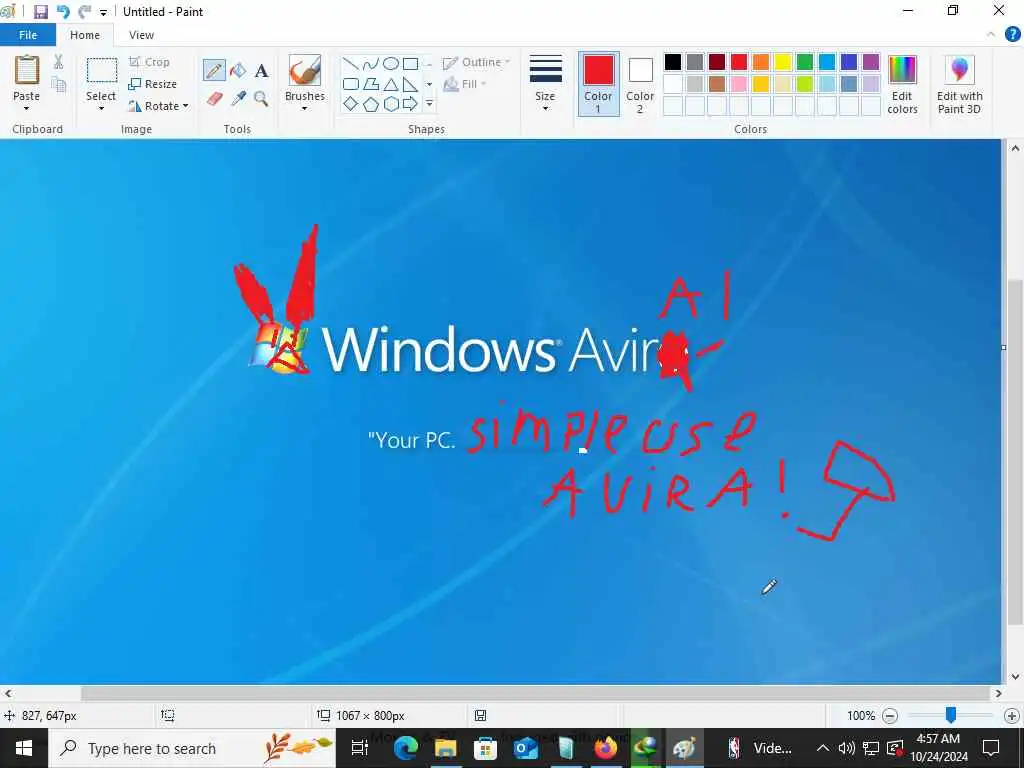Open Edit colors dialog
The height and width of the screenshot is (768, 1024).
tap(903, 85)
